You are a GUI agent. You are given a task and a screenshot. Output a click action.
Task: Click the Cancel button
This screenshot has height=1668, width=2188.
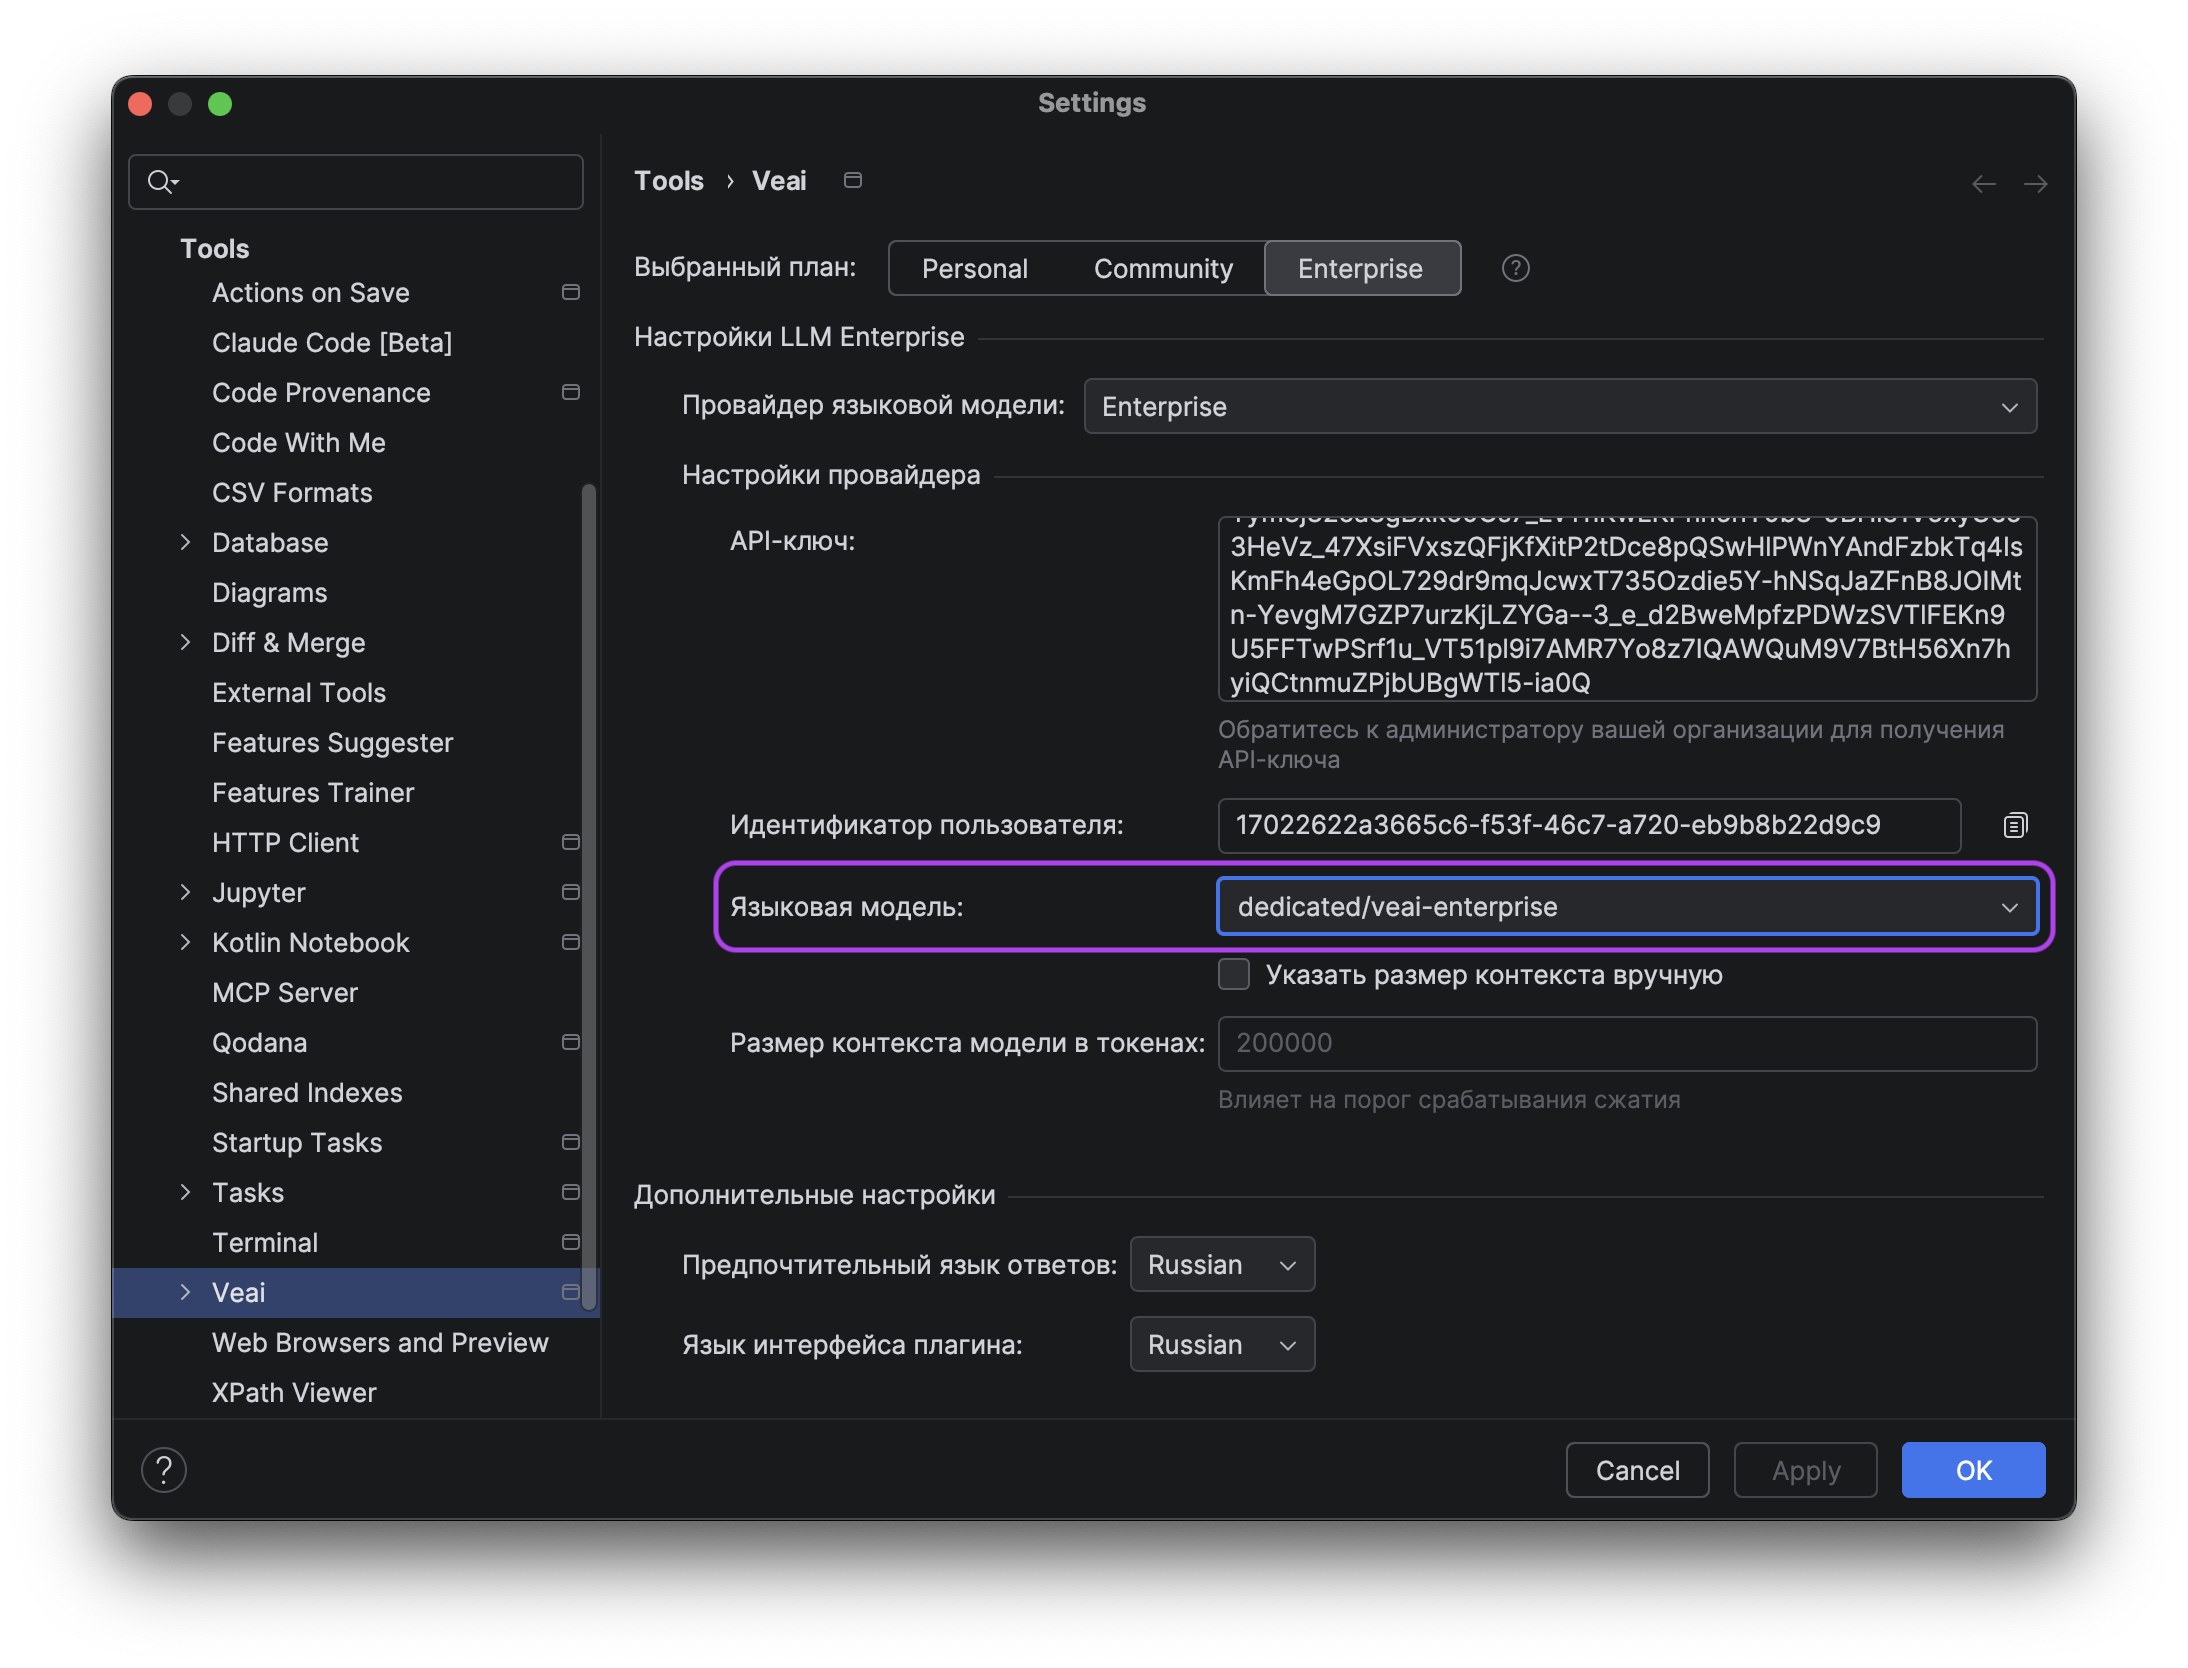pos(1637,1470)
